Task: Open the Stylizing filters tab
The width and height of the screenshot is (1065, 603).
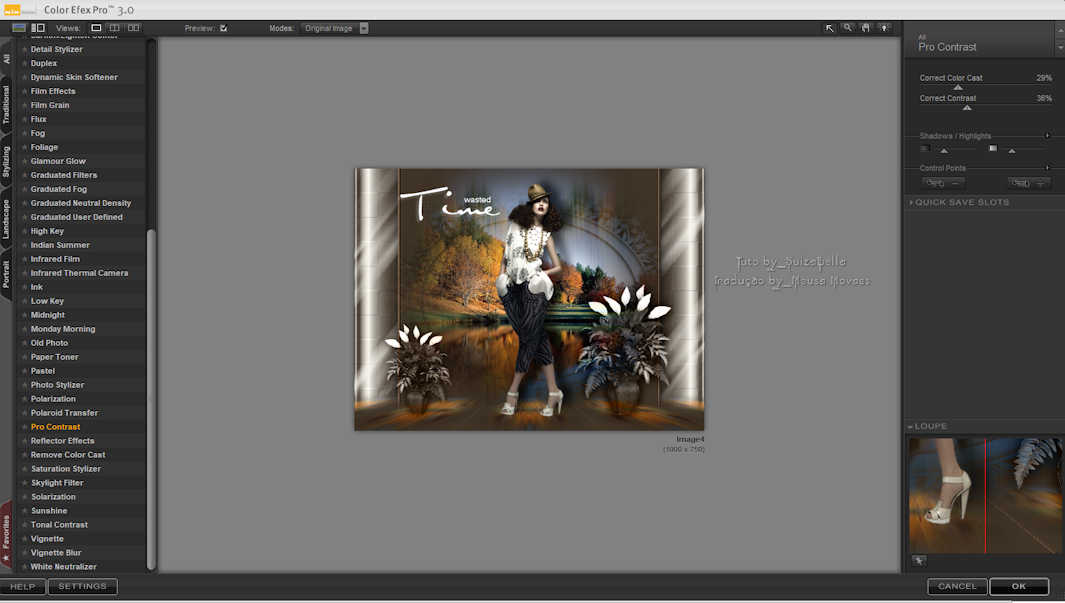Action: pos(6,162)
